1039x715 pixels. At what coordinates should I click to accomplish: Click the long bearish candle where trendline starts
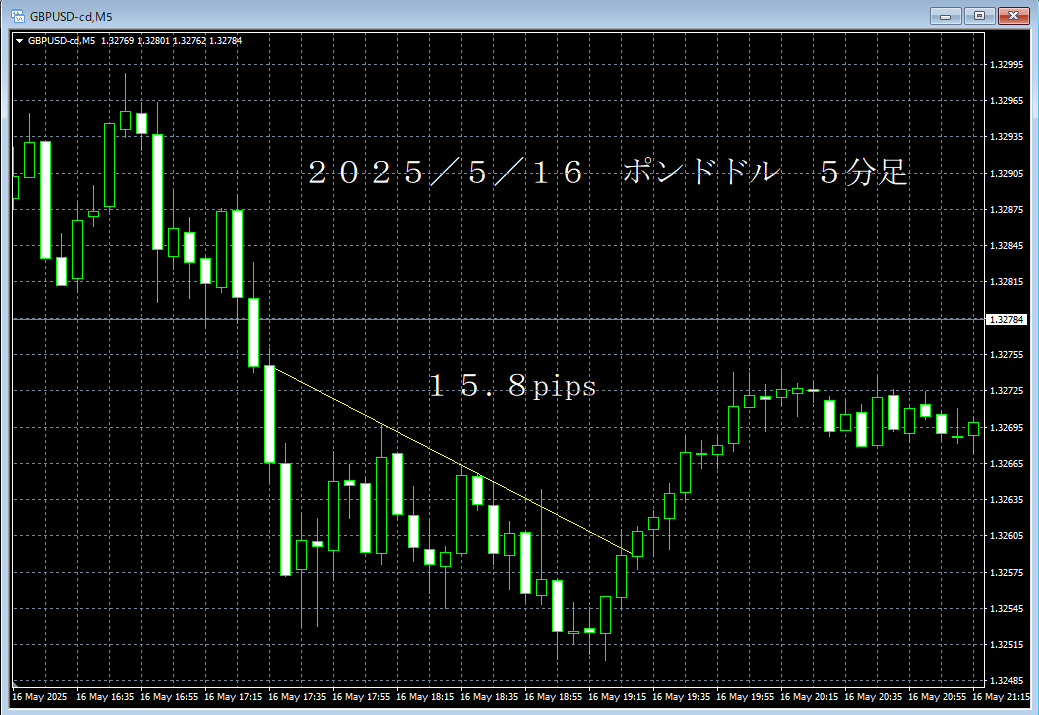point(269,414)
